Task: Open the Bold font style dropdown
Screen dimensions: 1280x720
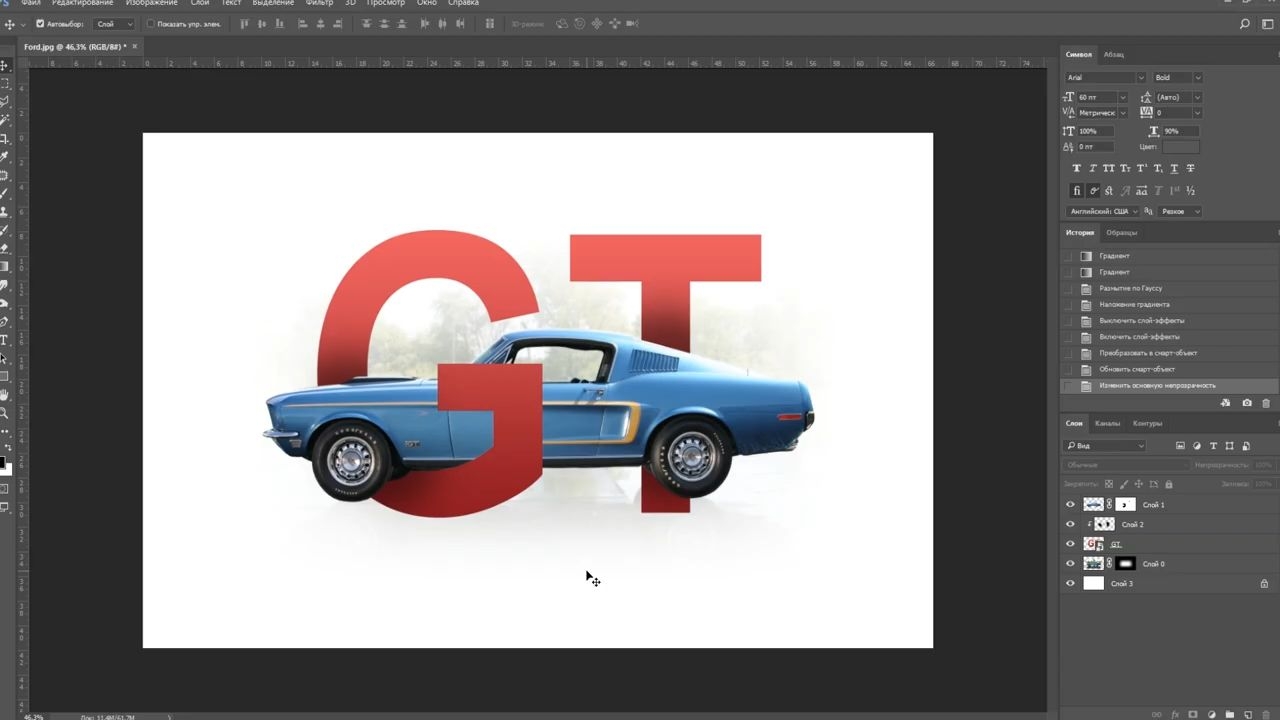Action: [x=1197, y=78]
